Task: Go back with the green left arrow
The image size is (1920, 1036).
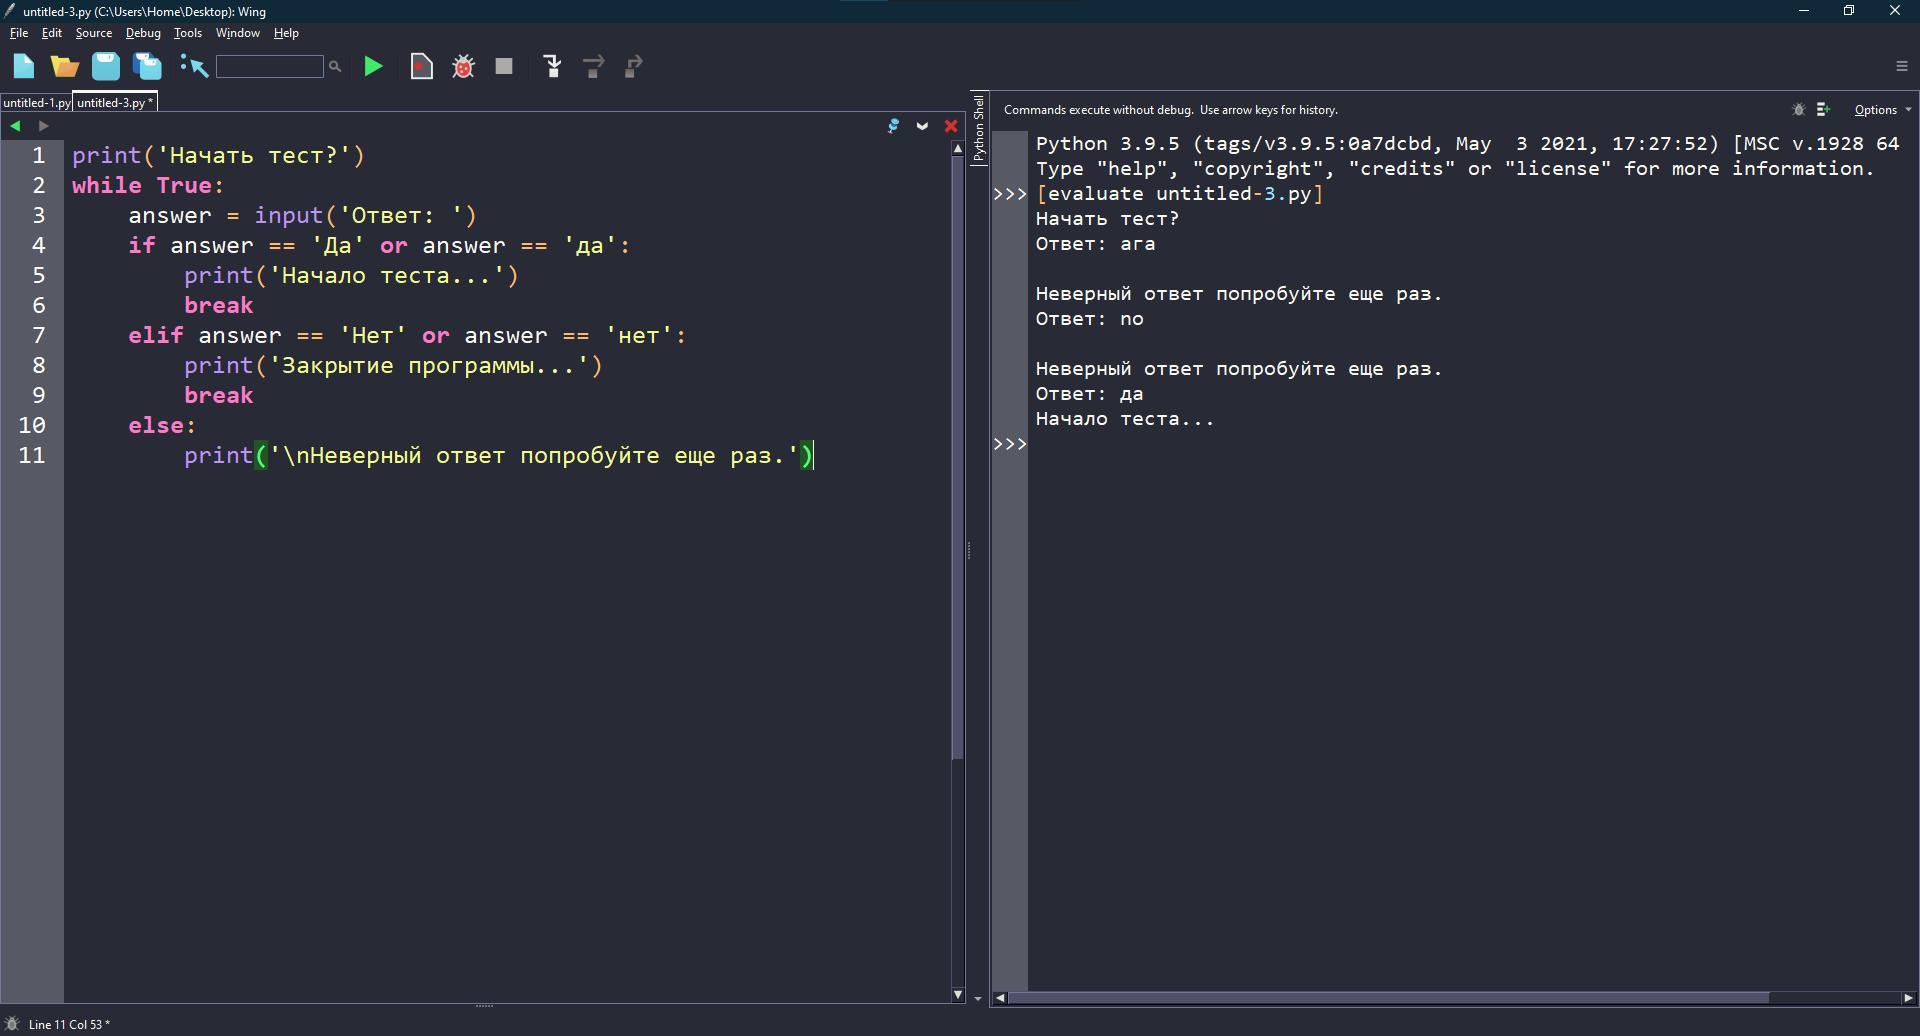Action: (x=15, y=126)
